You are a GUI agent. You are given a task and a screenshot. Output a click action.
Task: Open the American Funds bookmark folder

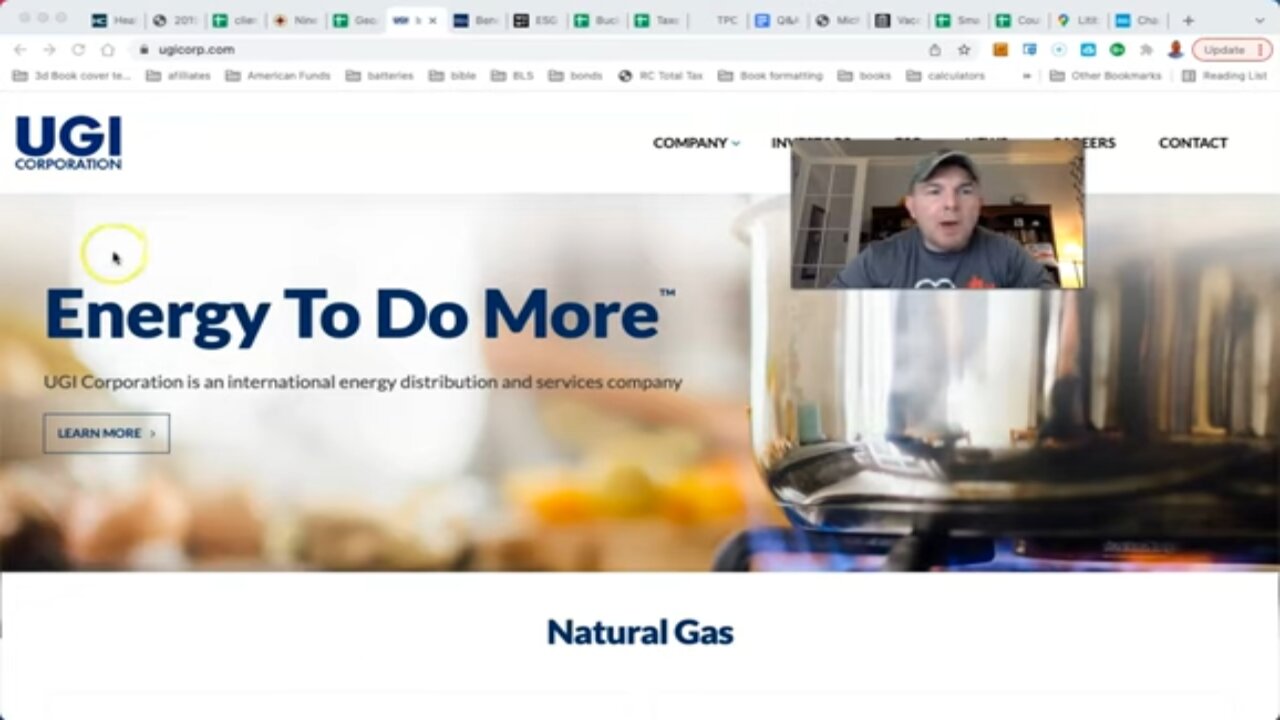click(278, 76)
